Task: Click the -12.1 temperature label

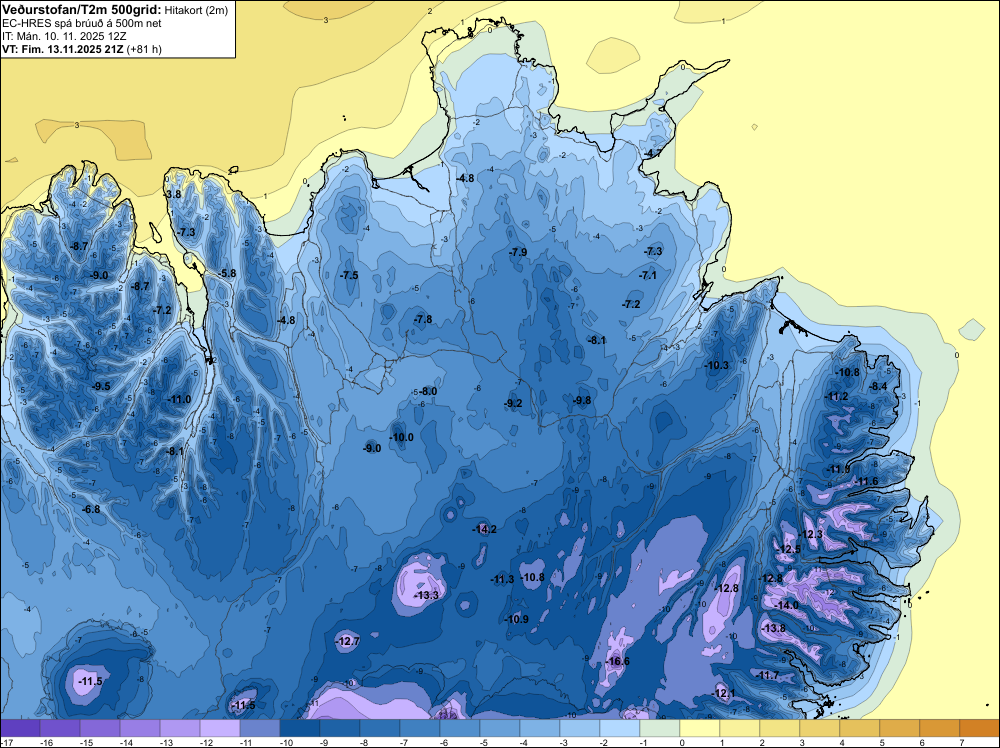Action: [x=724, y=693]
